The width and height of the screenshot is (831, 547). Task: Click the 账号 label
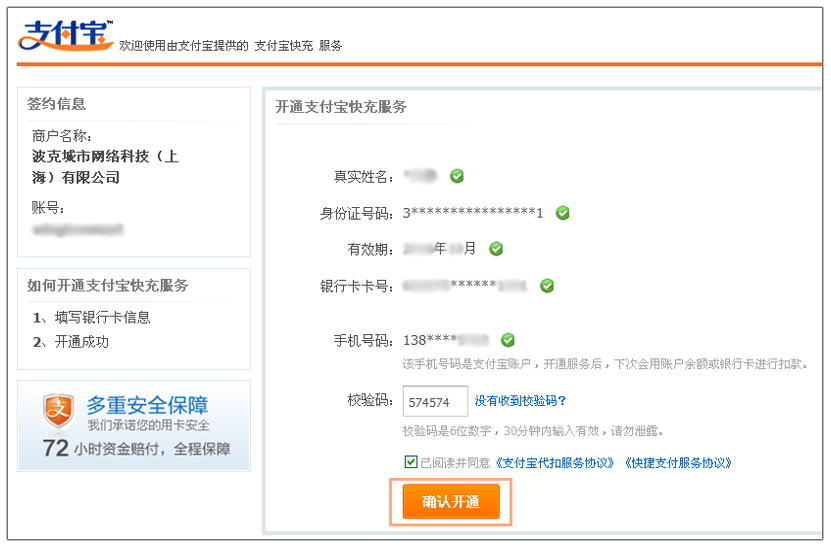tap(48, 207)
